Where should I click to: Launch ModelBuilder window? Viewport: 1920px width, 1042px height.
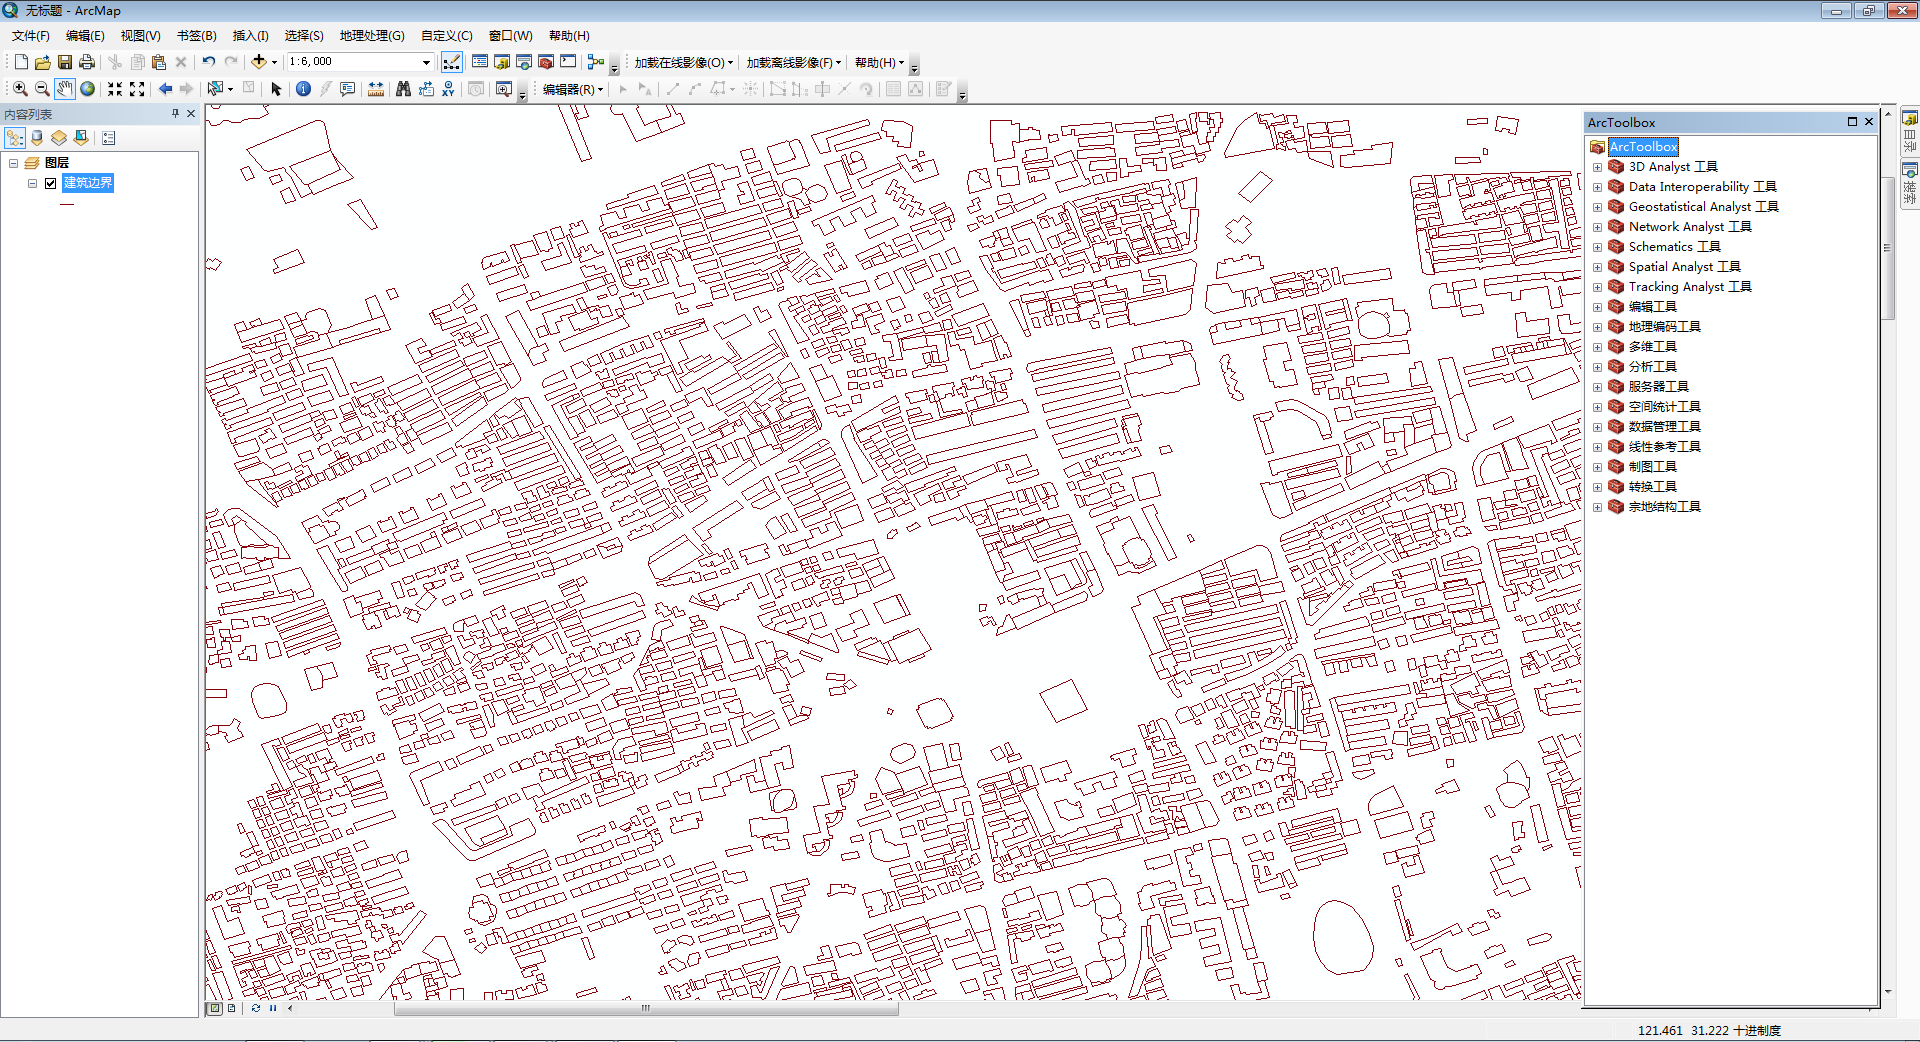(x=596, y=62)
